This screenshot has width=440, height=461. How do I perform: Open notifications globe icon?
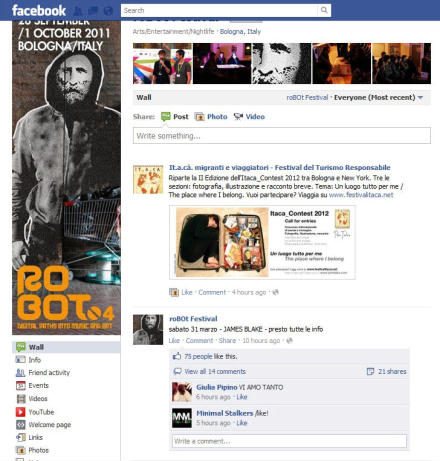click(108, 11)
